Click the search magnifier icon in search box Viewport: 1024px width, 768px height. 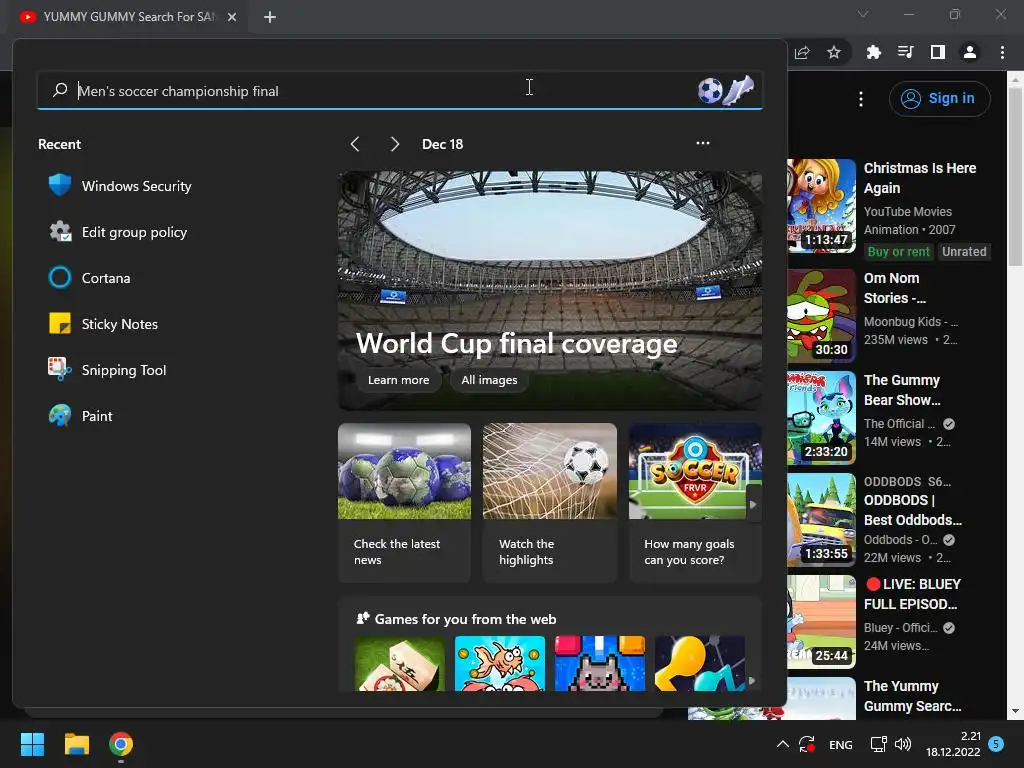[60, 90]
